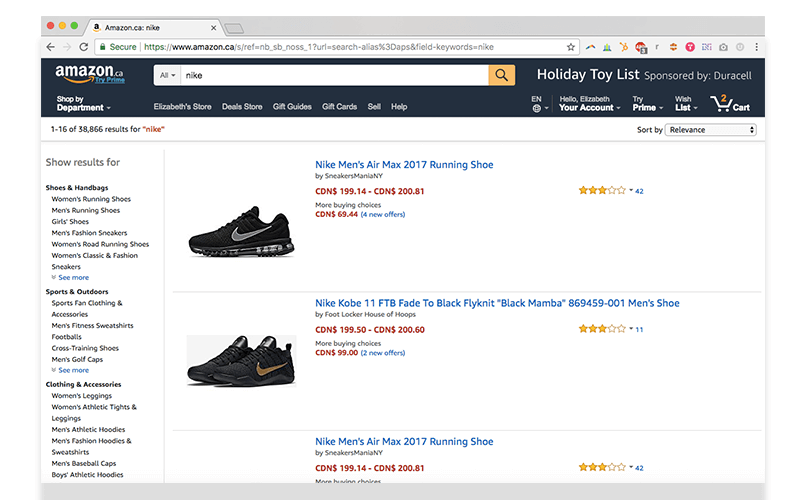Select the Clothing & Accessories heading

[x=84, y=384]
